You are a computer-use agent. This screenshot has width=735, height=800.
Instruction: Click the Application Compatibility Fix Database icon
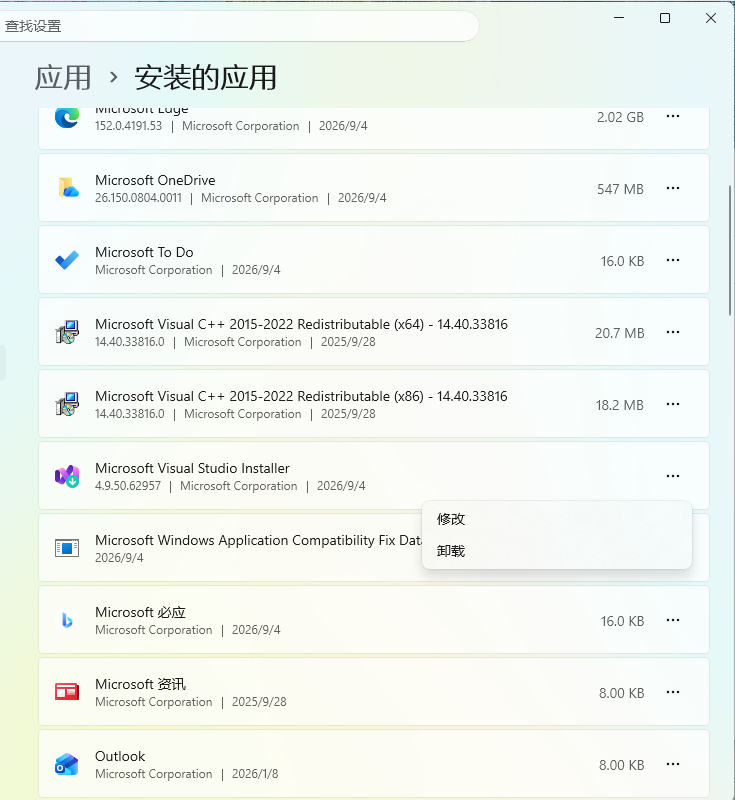(67, 548)
